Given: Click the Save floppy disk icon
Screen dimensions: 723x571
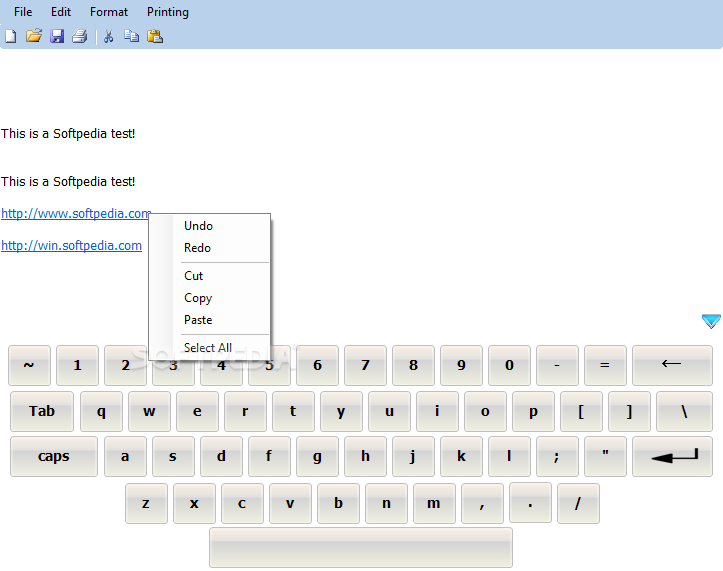Looking at the screenshot, I should (57, 36).
